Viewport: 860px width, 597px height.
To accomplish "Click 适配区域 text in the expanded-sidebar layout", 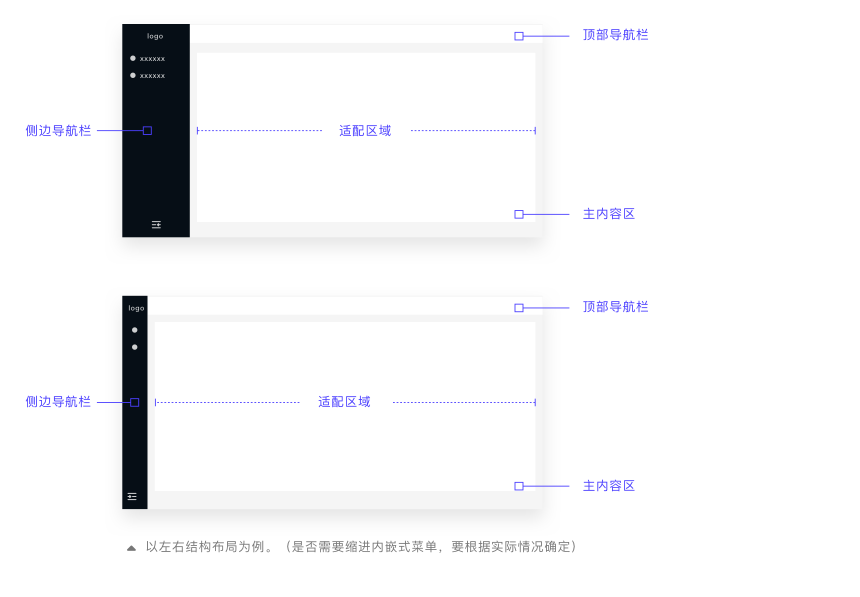I will pyautogui.click(x=365, y=131).
